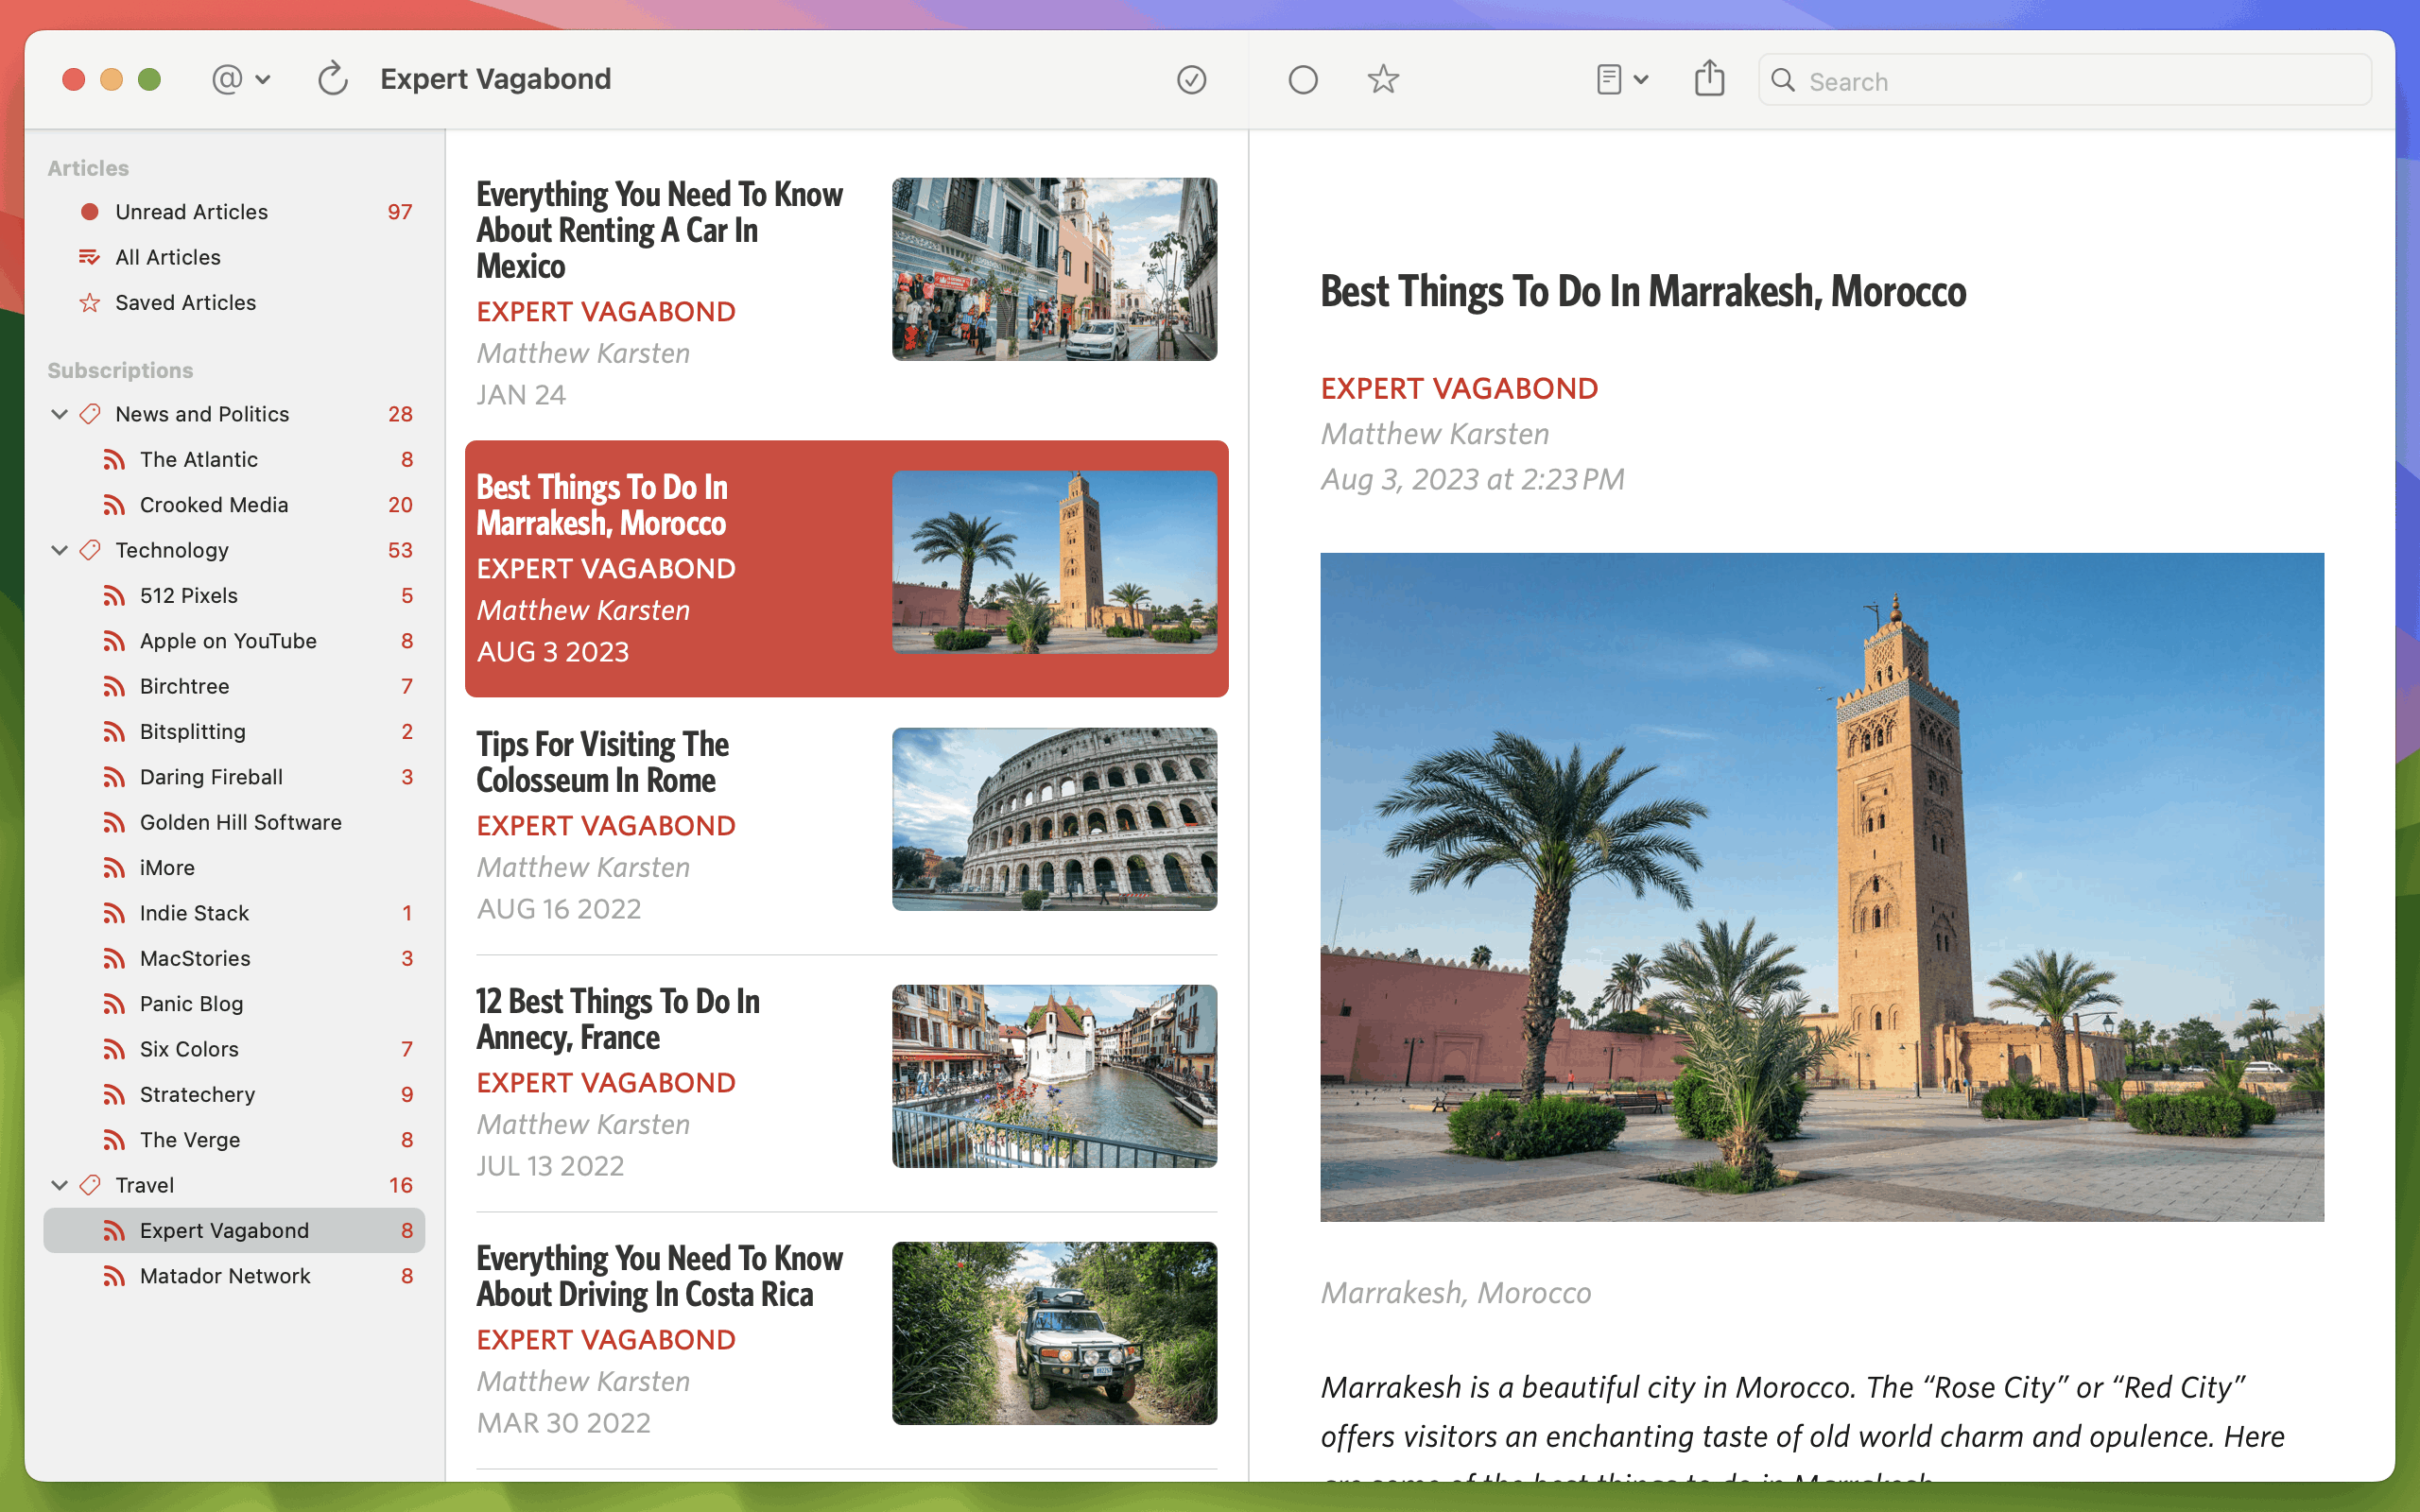This screenshot has height=1512, width=2420.
Task: Click The Verge feed icon
Action: point(114,1140)
